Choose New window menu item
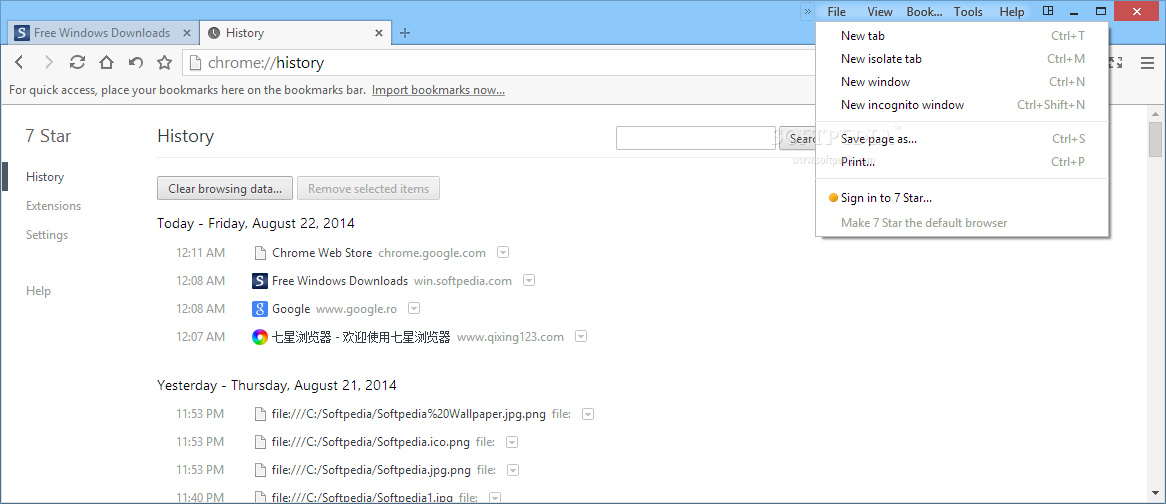Image resolution: width=1166 pixels, height=504 pixels. pos(962,82)
